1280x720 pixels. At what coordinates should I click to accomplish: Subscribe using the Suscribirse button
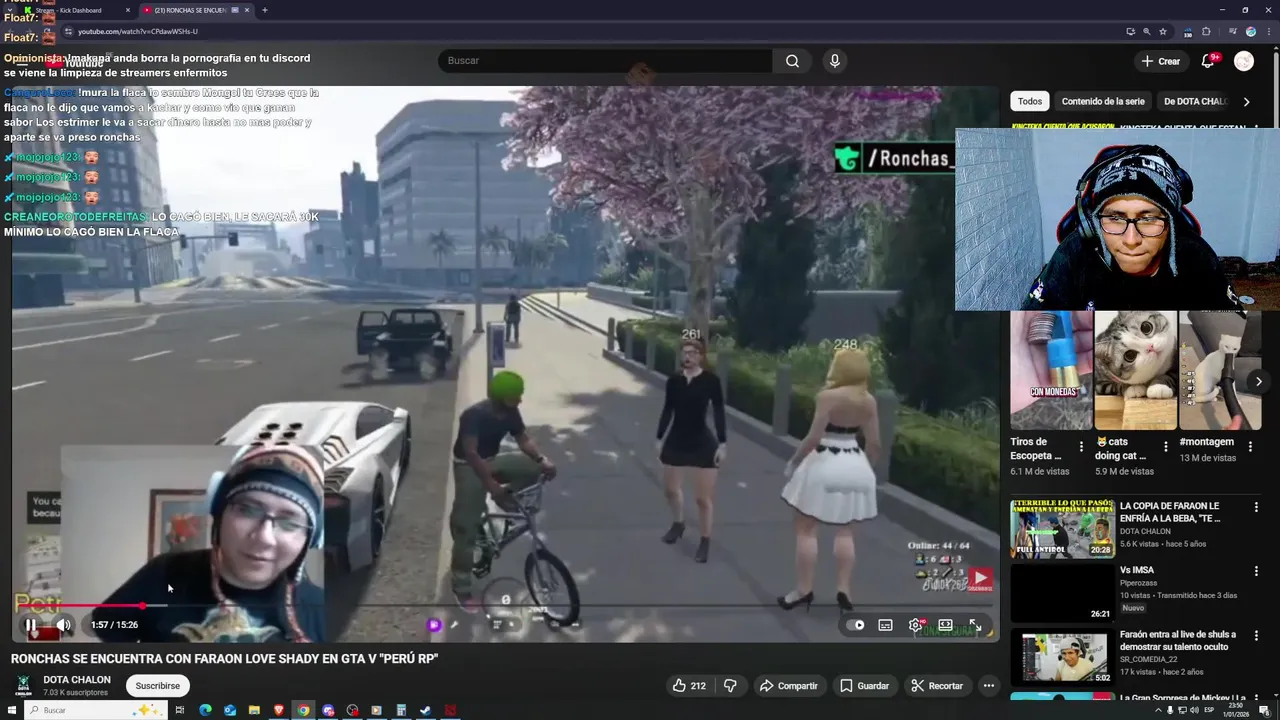pyautogui.click(x=157, y=686)
